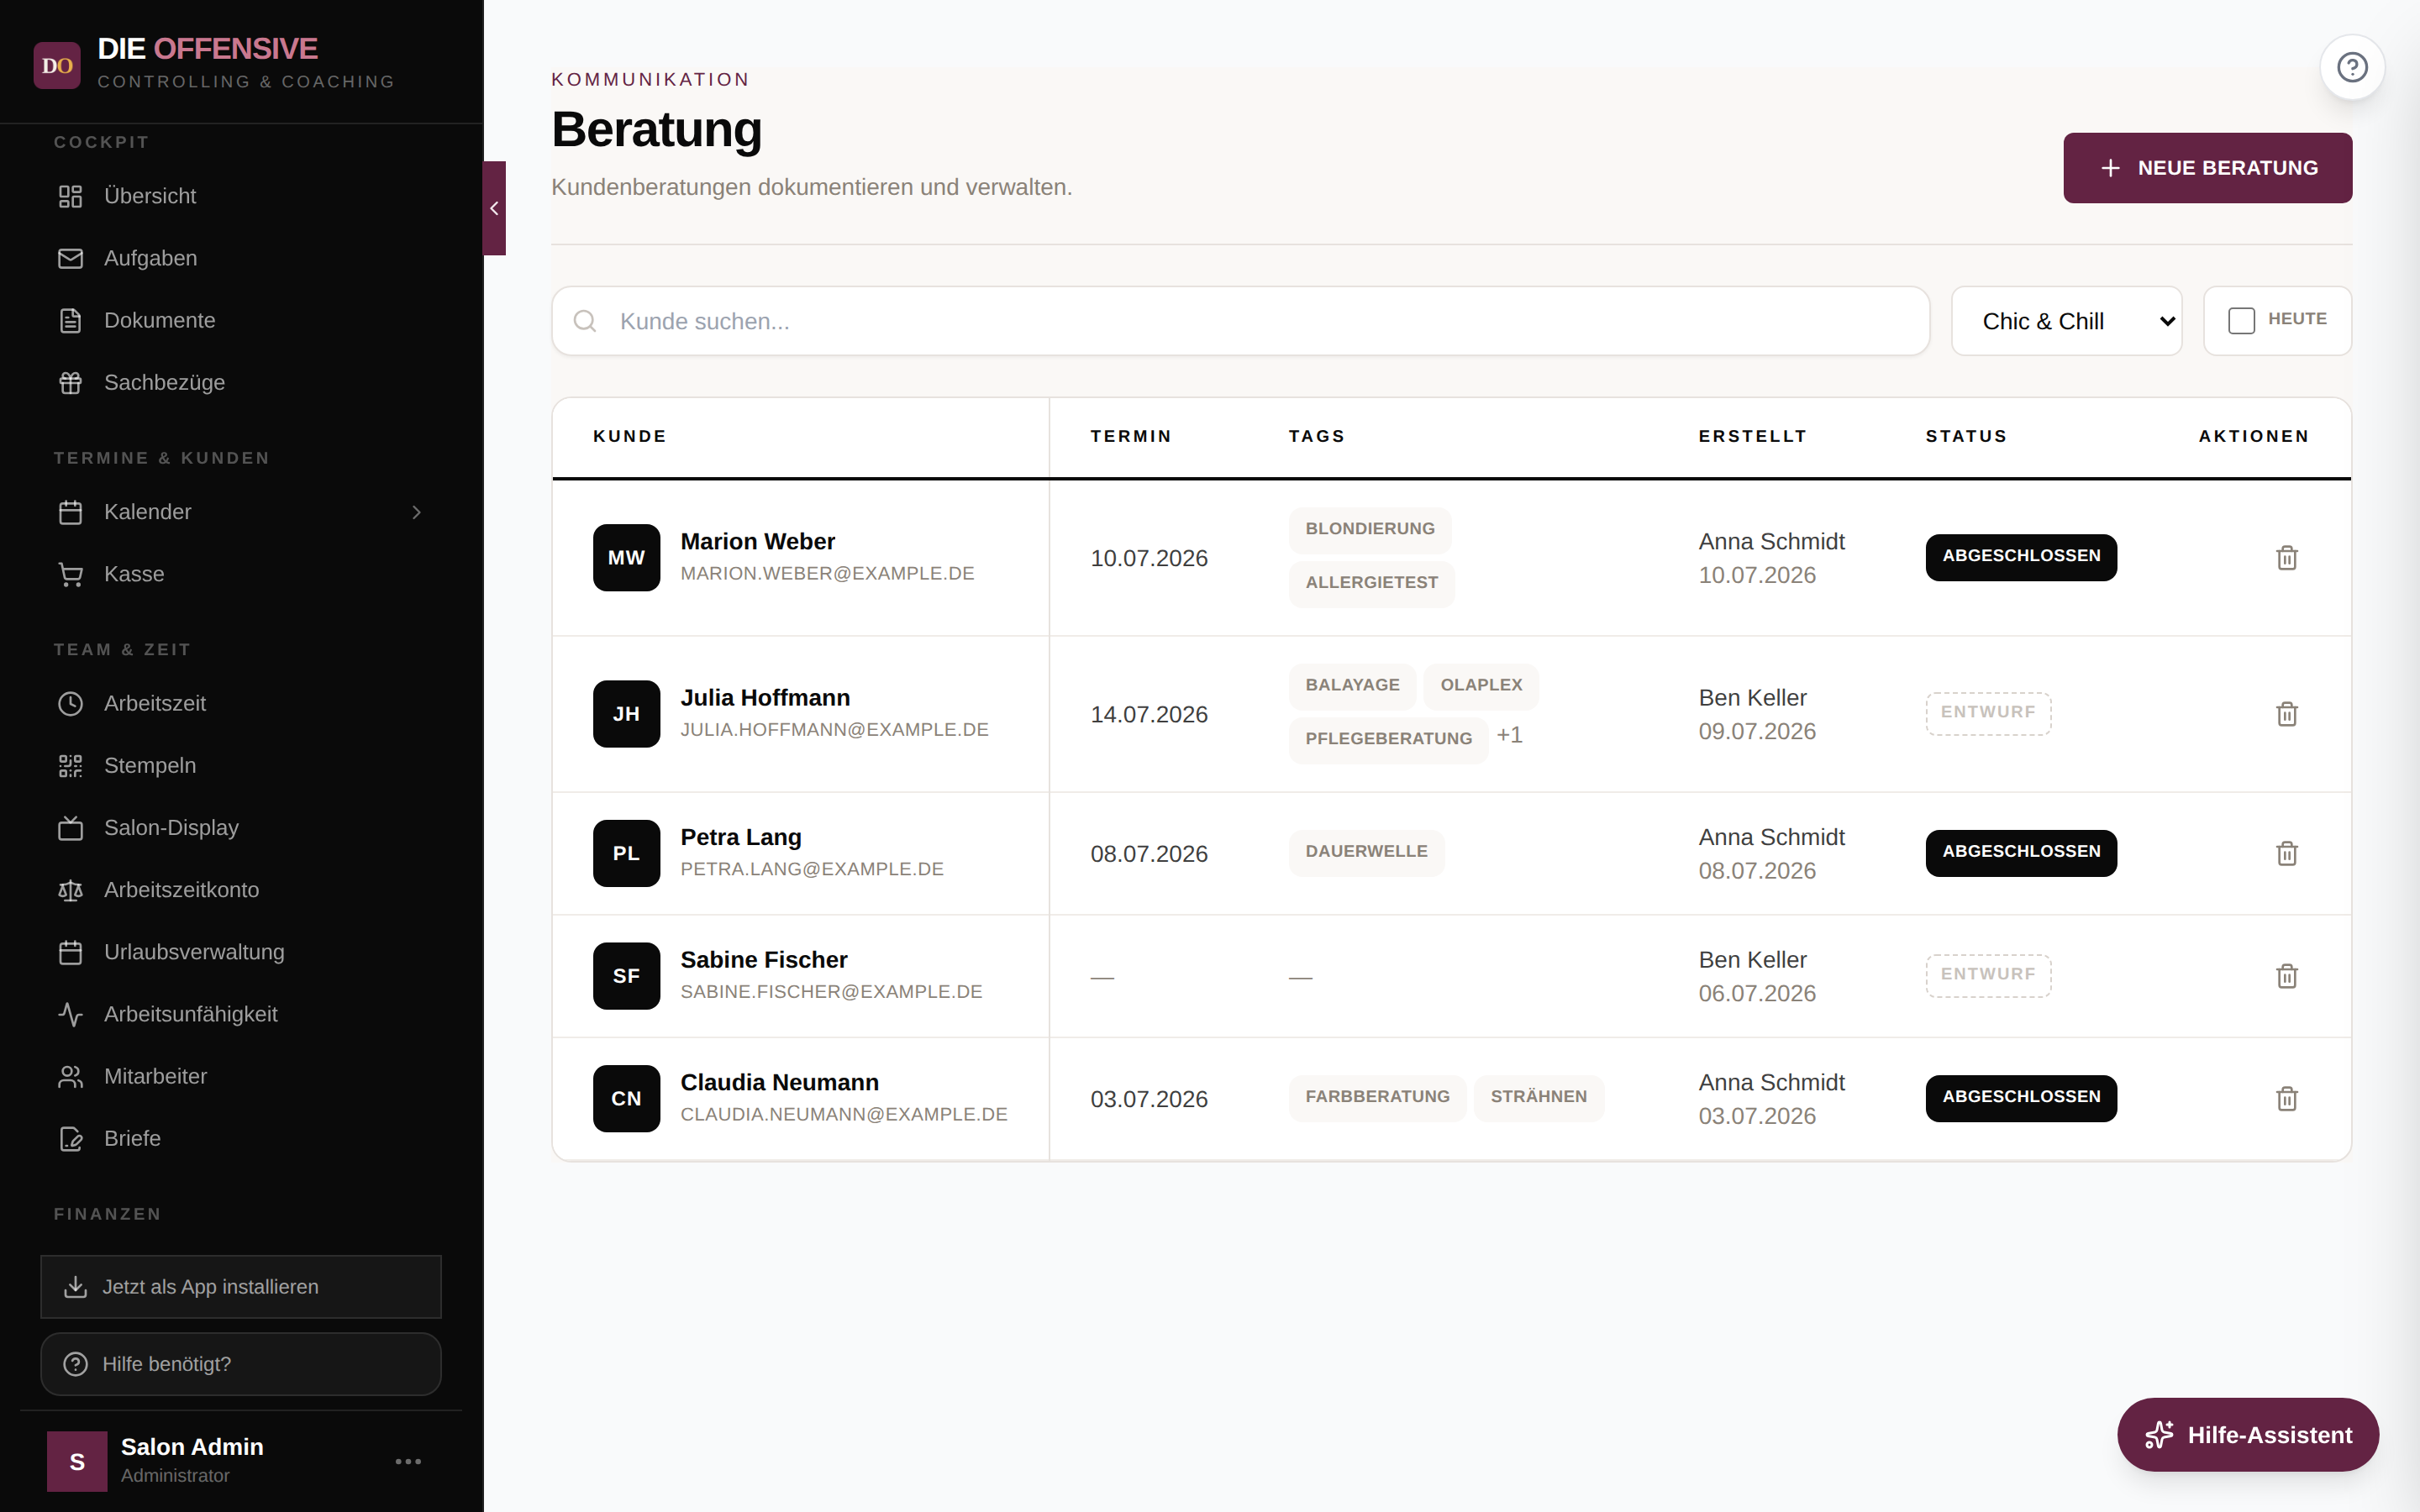Click Marion Weber's ABGESCHLOSSEN status badge
The image size is (2420, 1512).
(x=2021, y=556)
